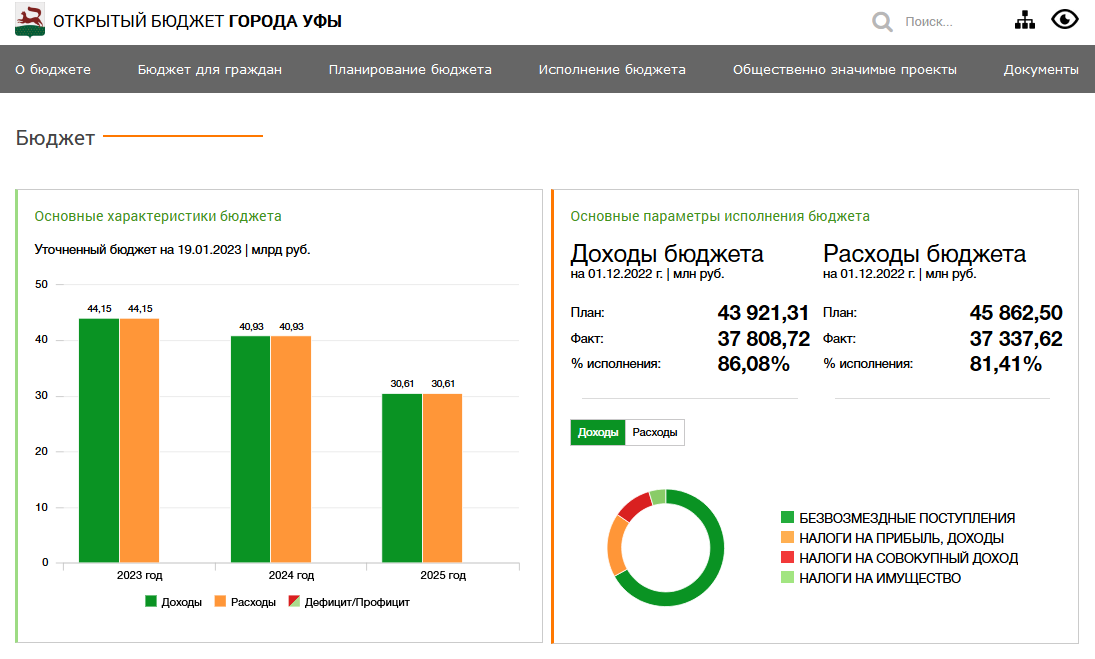Open the sitemap icon in header

(x=1024, y=20)
